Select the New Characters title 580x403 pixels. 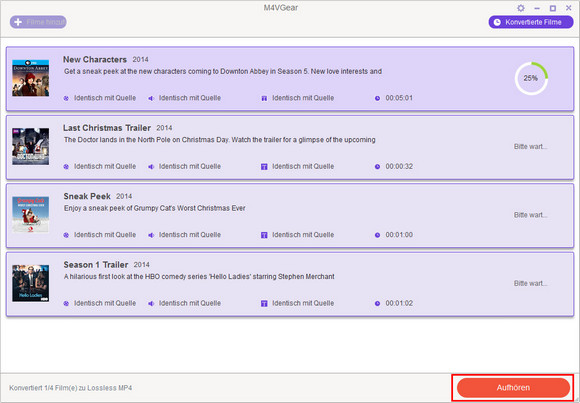[95, 60]
